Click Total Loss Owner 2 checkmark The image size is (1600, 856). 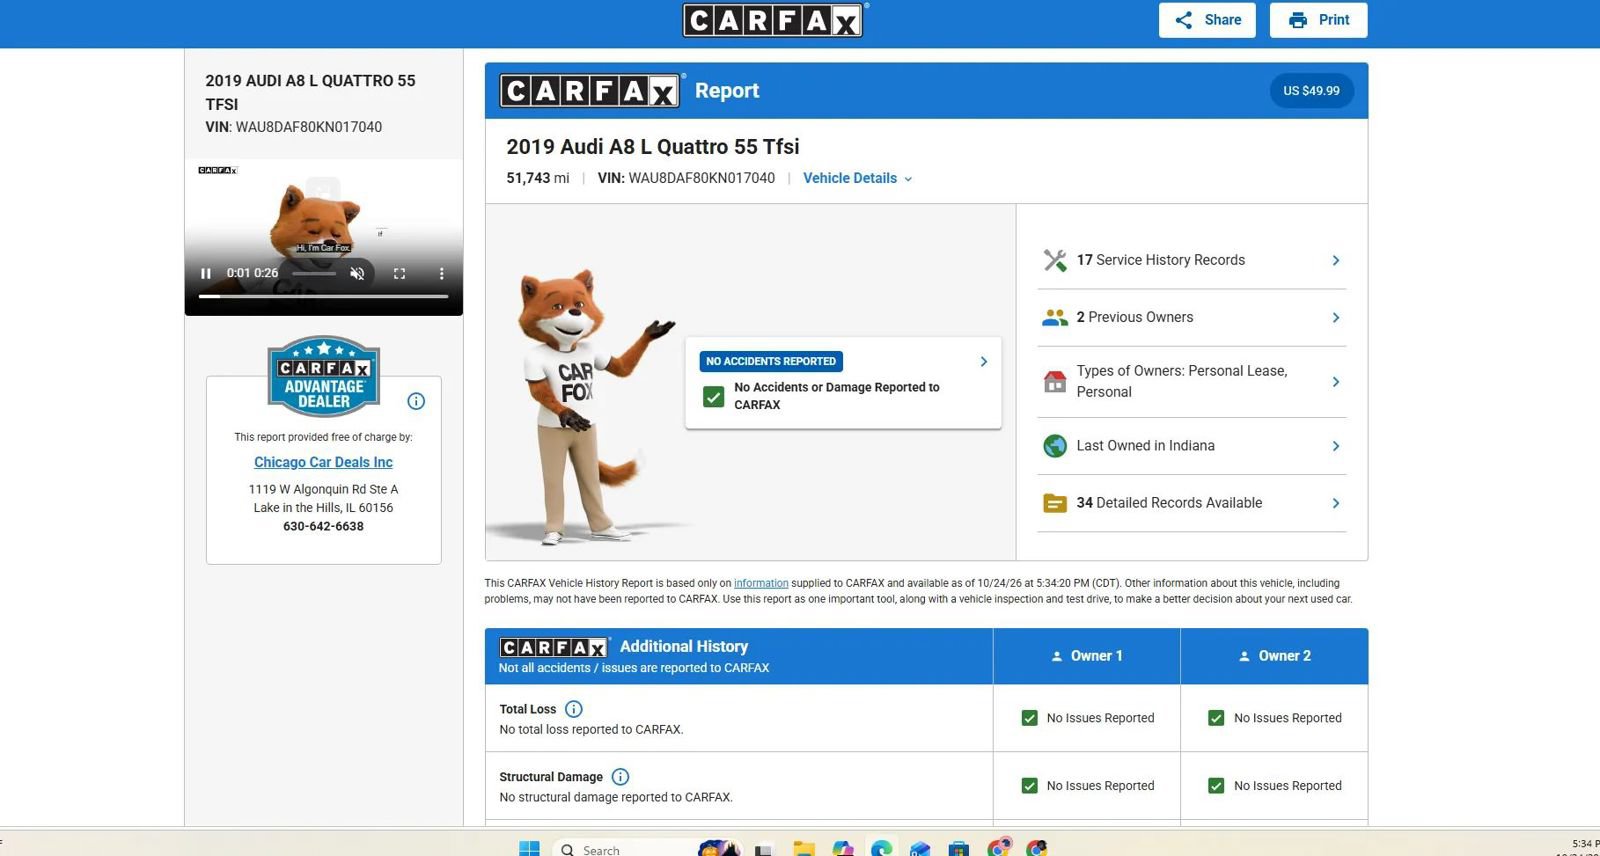[x=1216, y=718]
